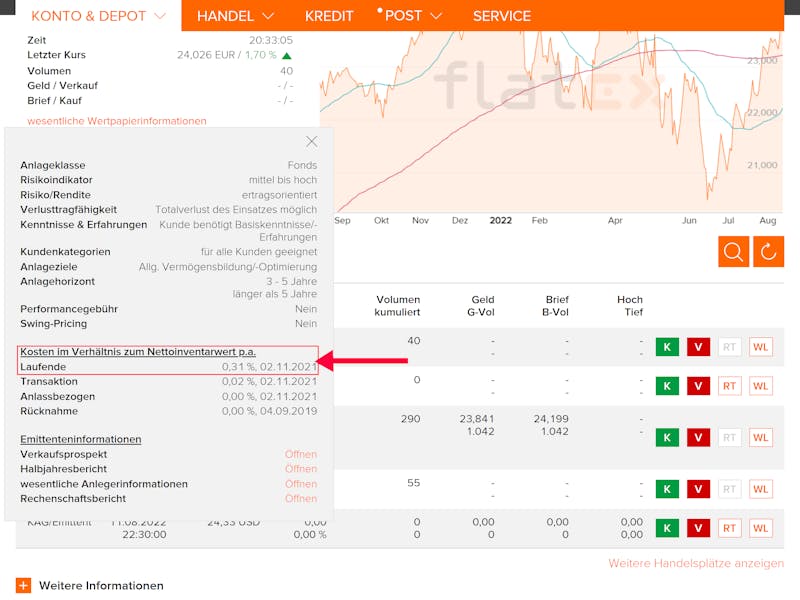This screenshot has height=600, width=800.
Task: Click the Performancegebühr row value Nein
Action: [x=306, y=309]
